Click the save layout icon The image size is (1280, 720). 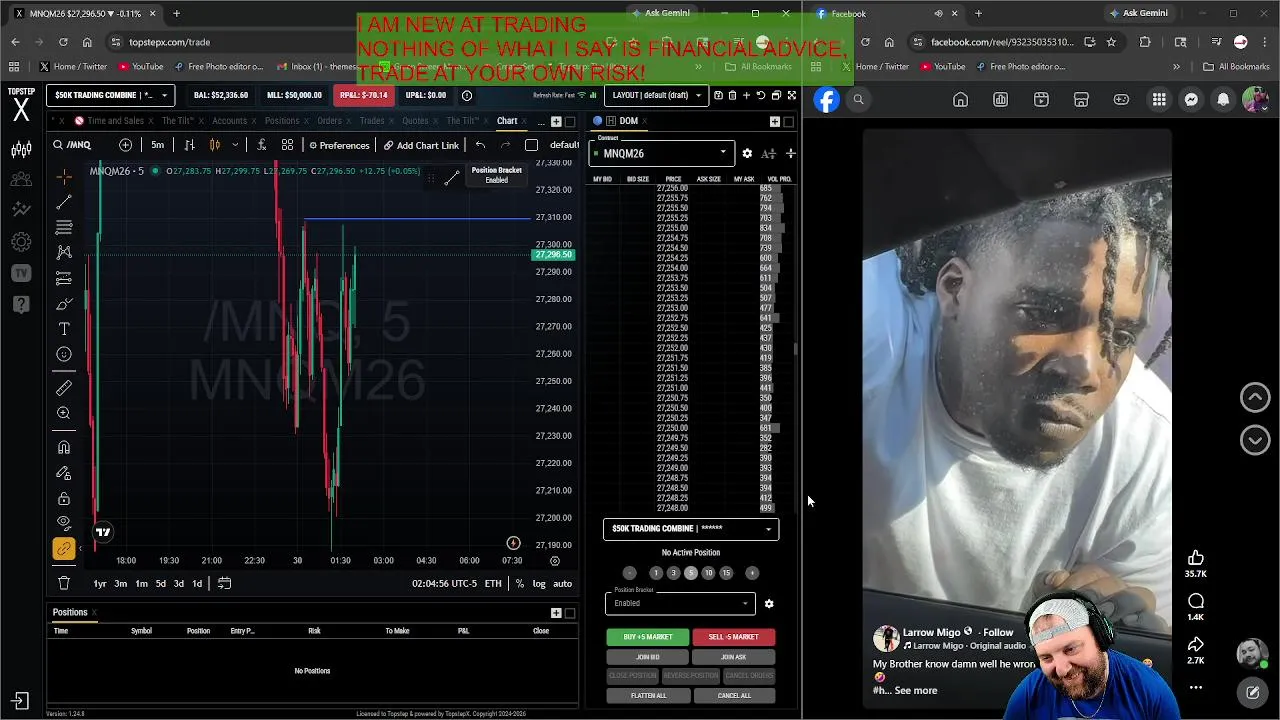(718, 95)
